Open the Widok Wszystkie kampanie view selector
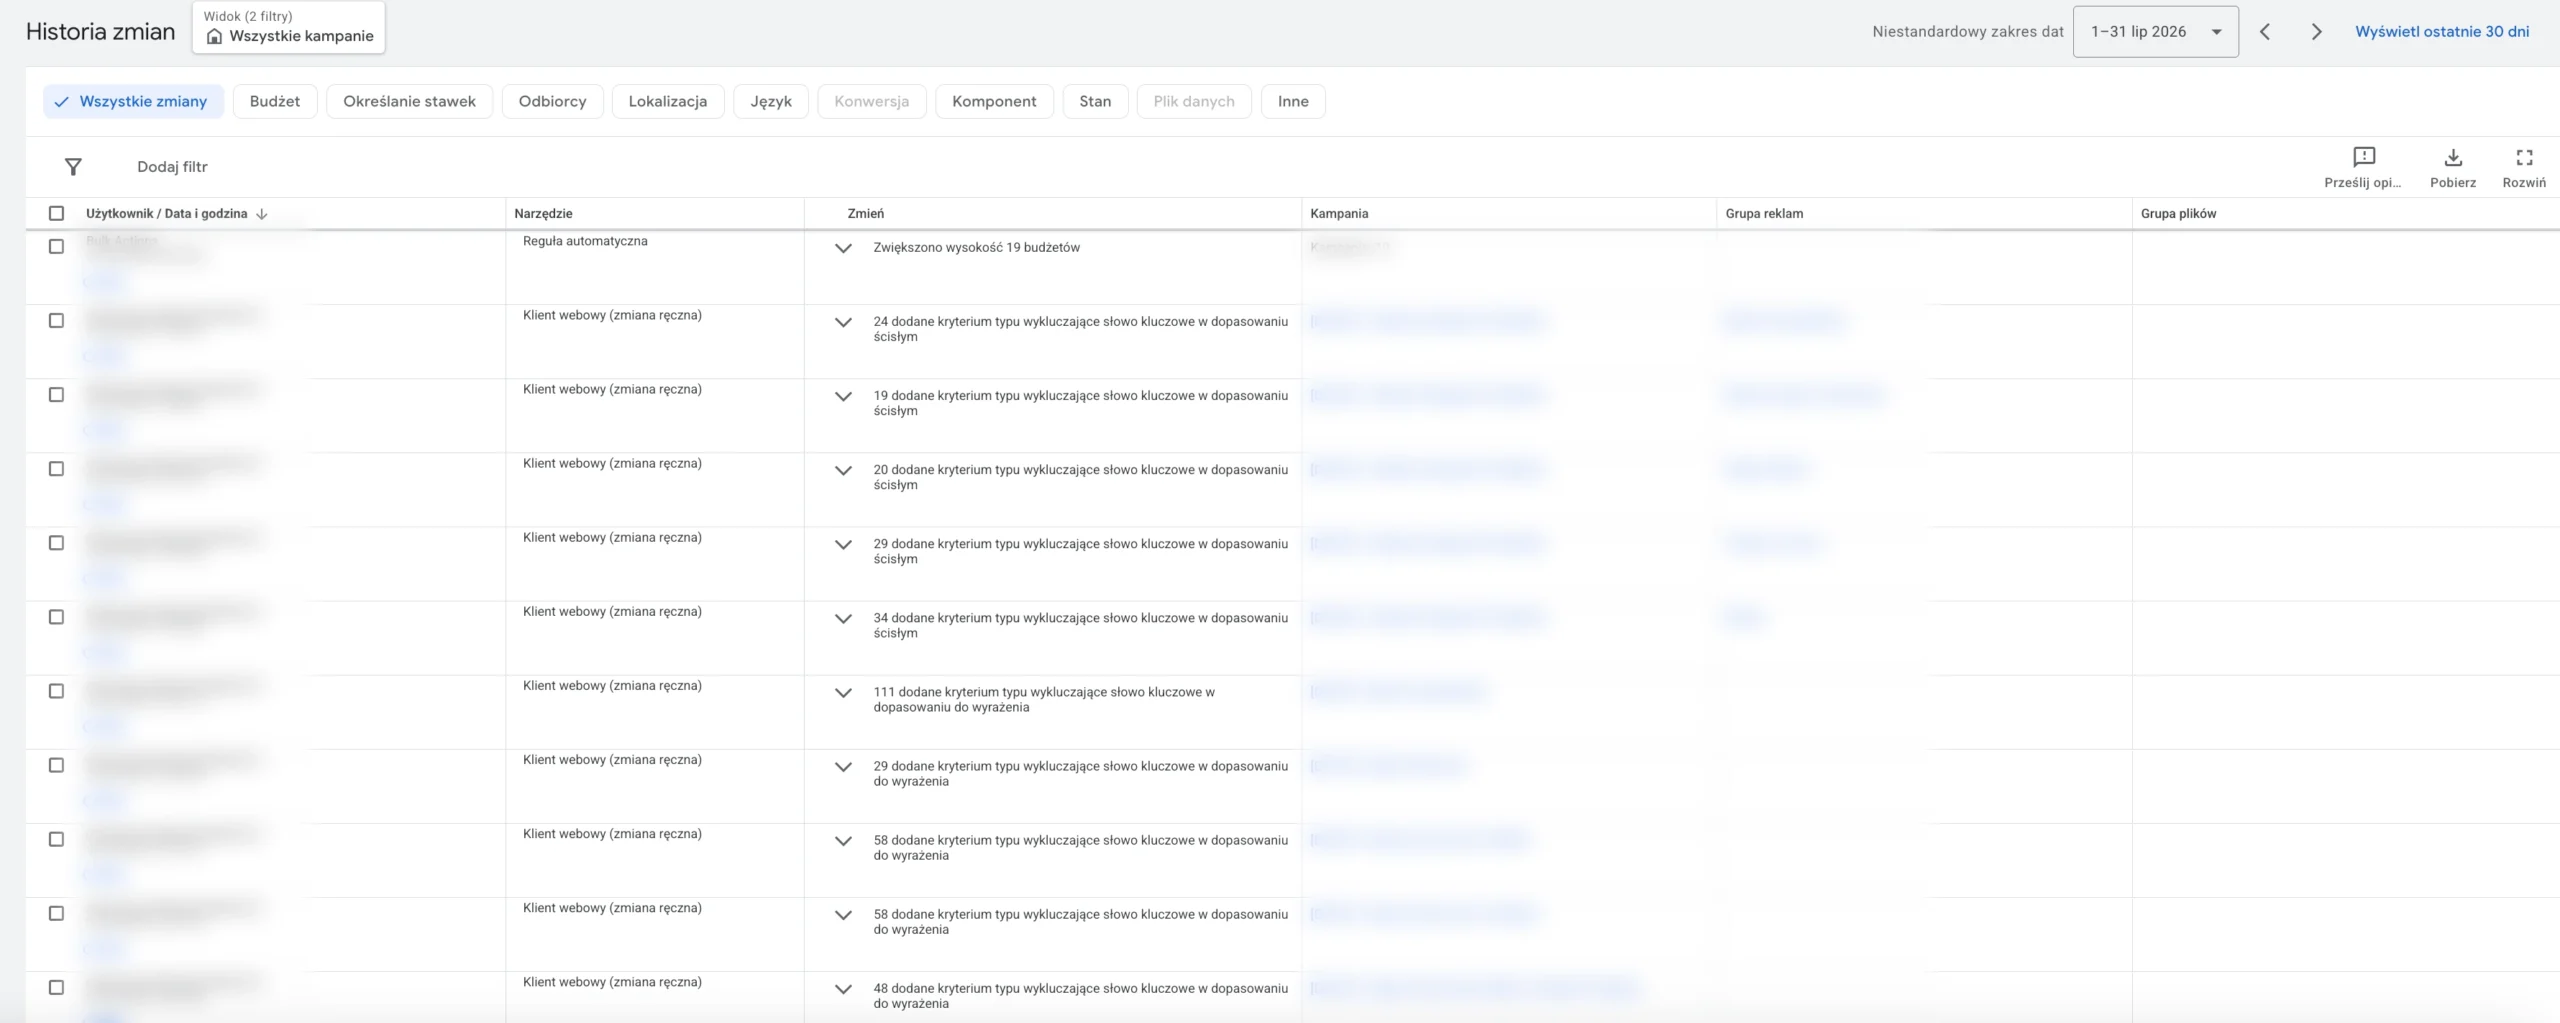 (289, 28)
